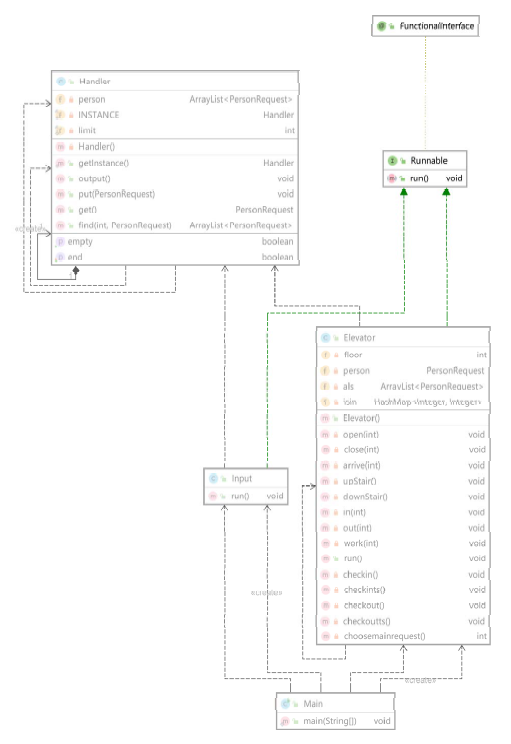
Task: Click the int type of the limit field
Action: pyautogui.click(x=289, y=130)
